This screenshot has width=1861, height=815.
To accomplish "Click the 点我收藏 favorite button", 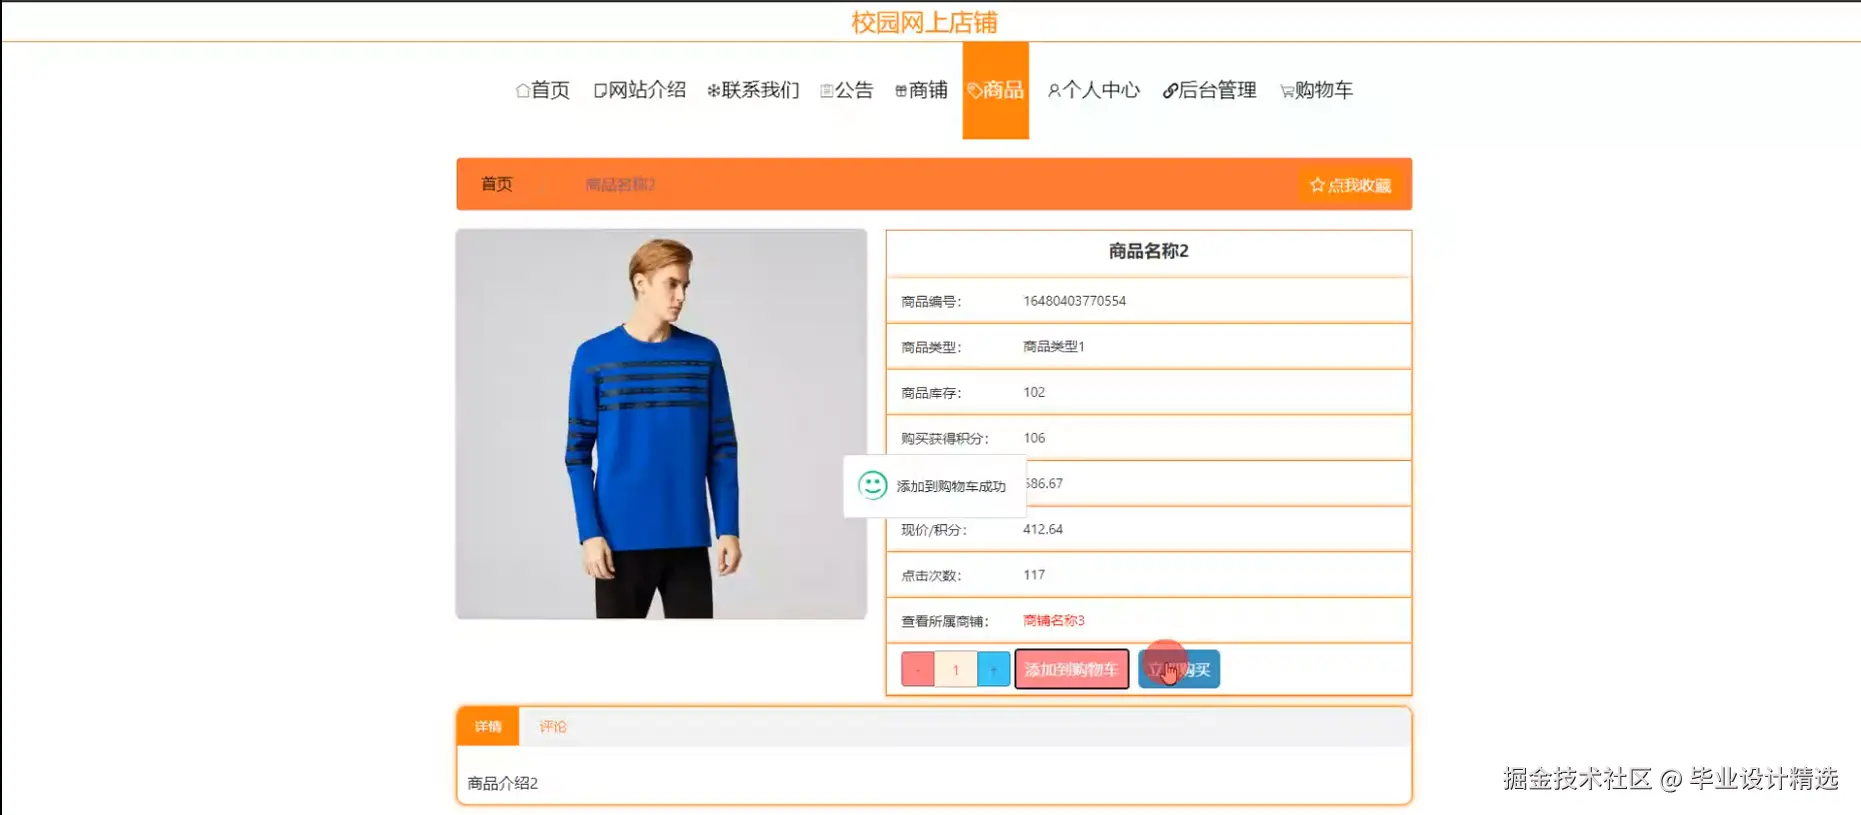I will coord(1350,185).
